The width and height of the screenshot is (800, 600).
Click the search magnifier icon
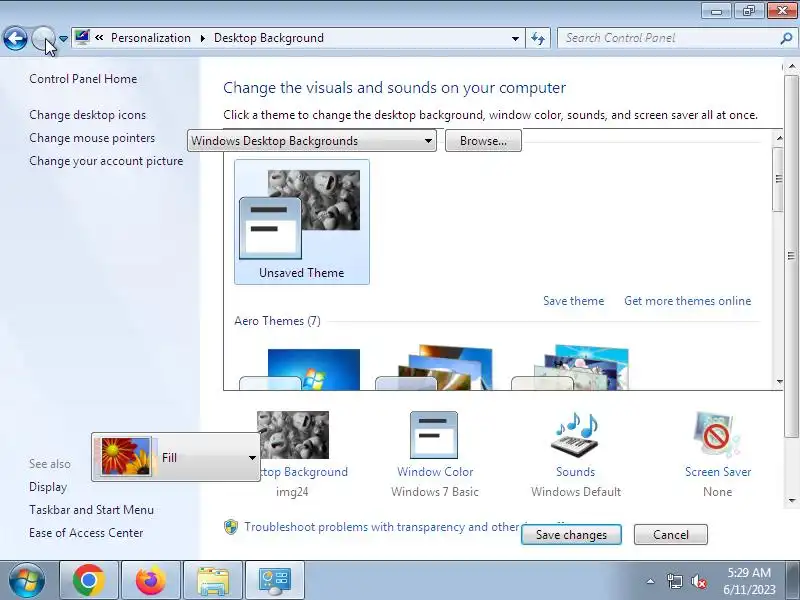pos(786,38)
